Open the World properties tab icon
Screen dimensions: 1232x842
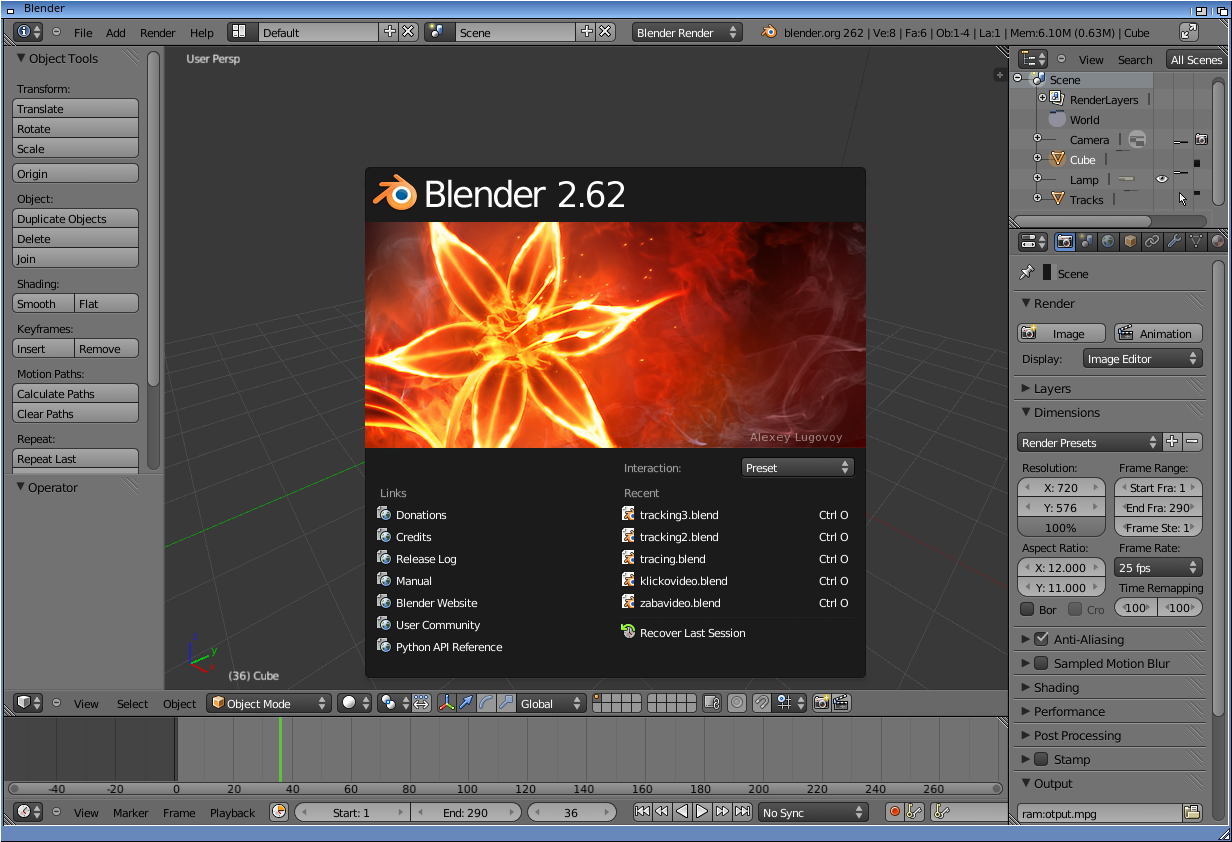coord(1108,242)
